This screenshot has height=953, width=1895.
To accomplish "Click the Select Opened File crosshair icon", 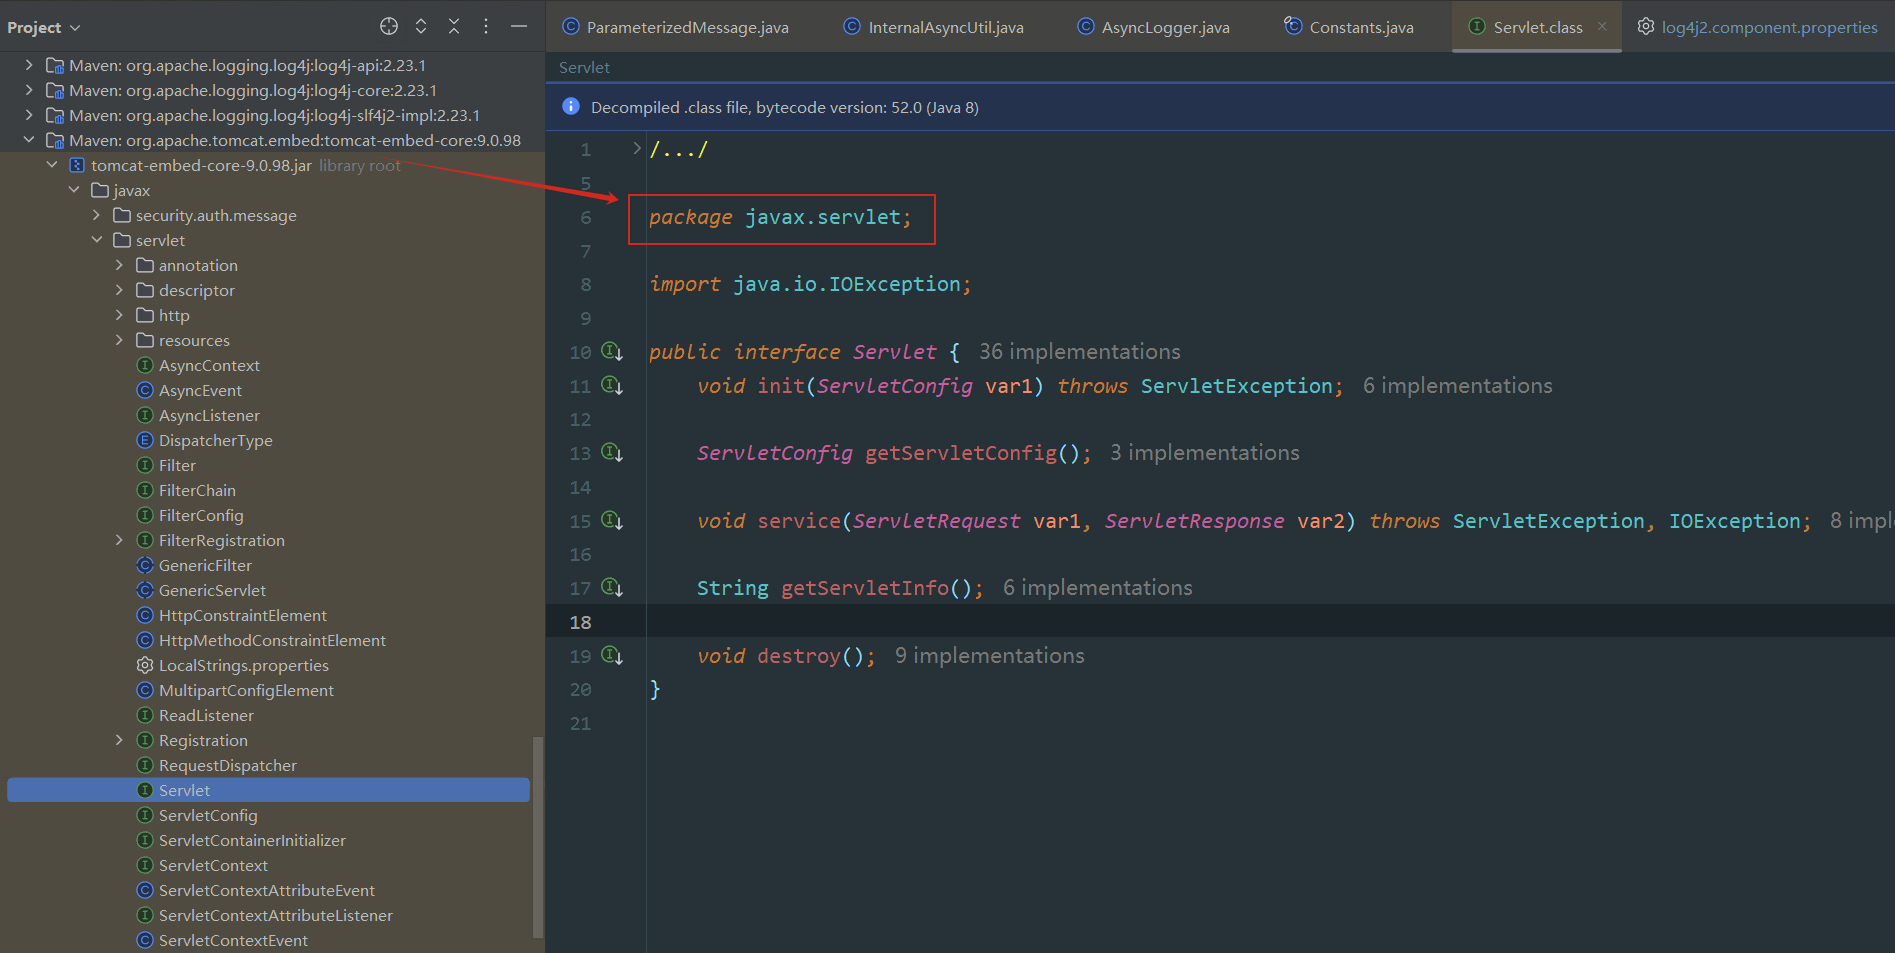I will 389,27.
